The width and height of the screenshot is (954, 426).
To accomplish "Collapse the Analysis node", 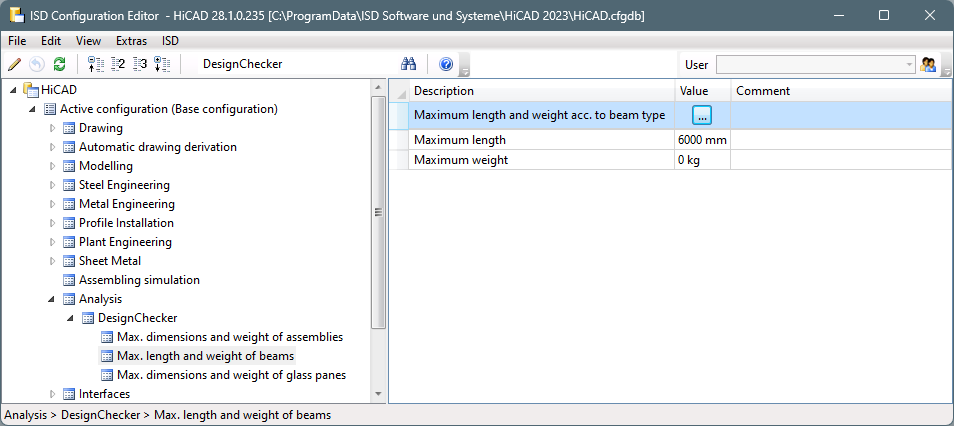I will 52,299.
